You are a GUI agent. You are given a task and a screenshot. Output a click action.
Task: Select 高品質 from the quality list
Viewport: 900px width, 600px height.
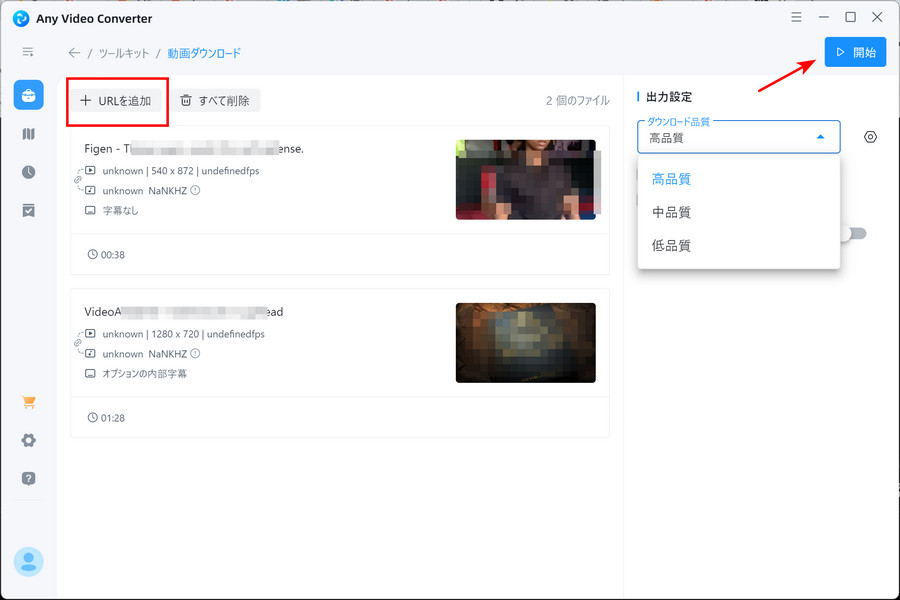pyautogui.click(x=738, y=179)
